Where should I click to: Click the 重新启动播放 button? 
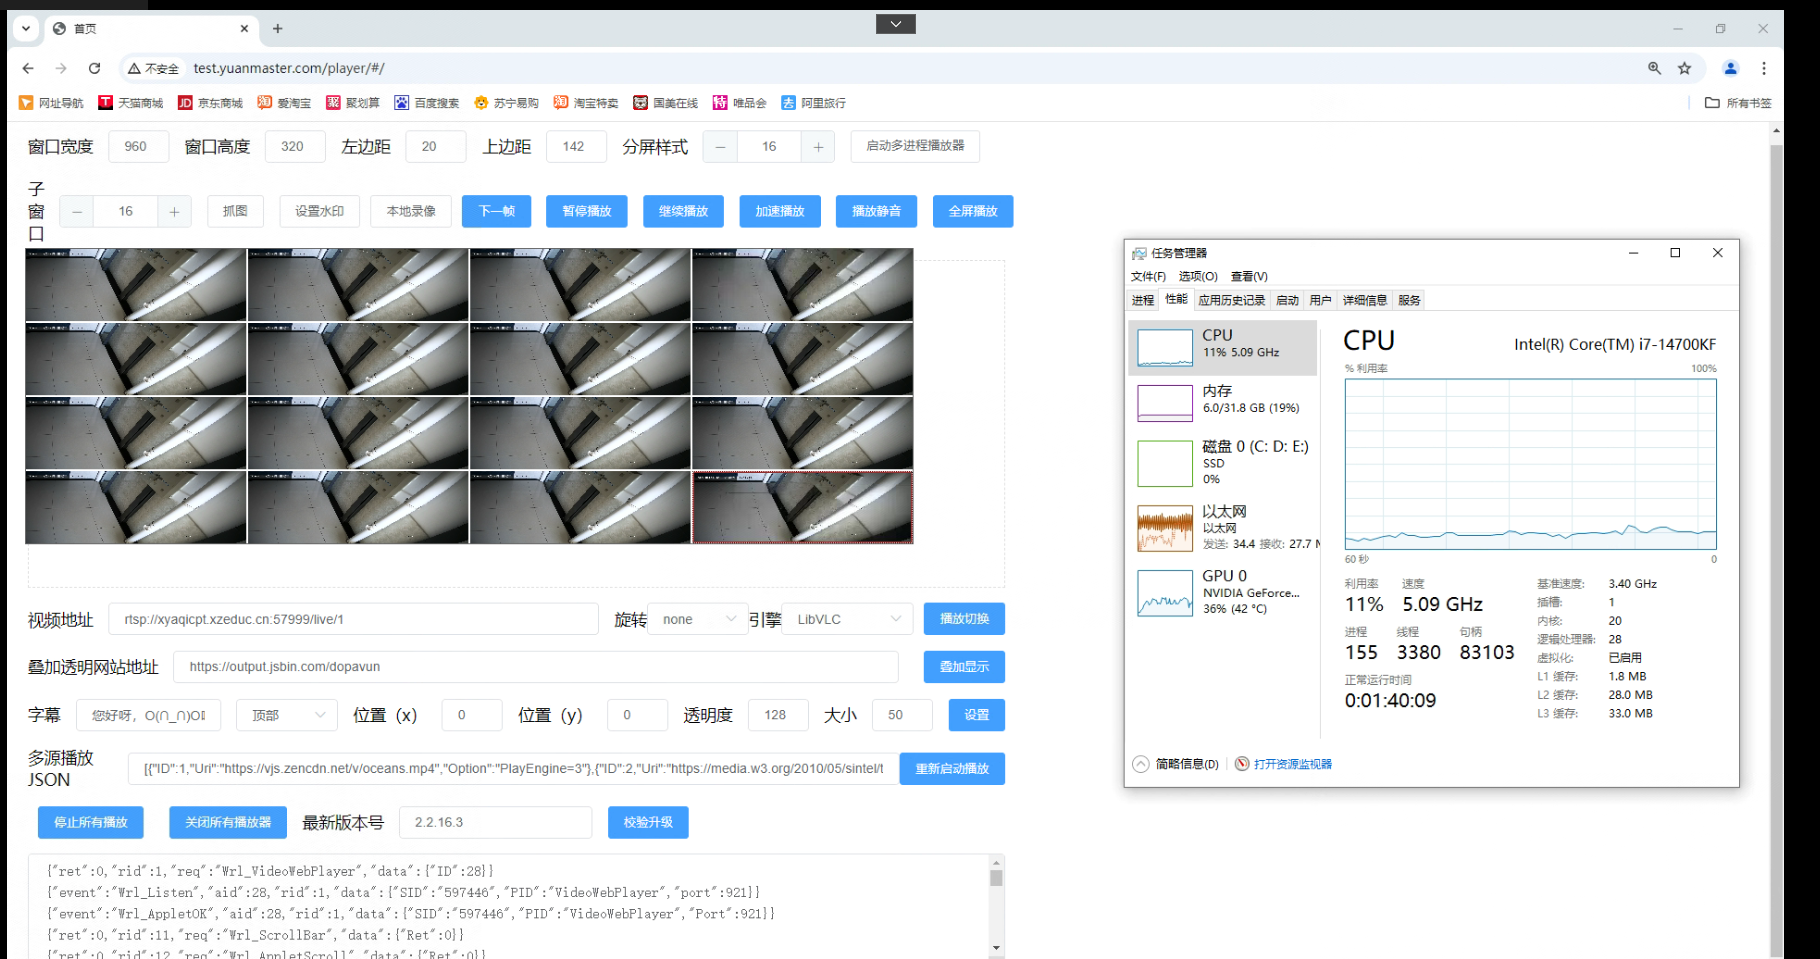click(952, 769)
